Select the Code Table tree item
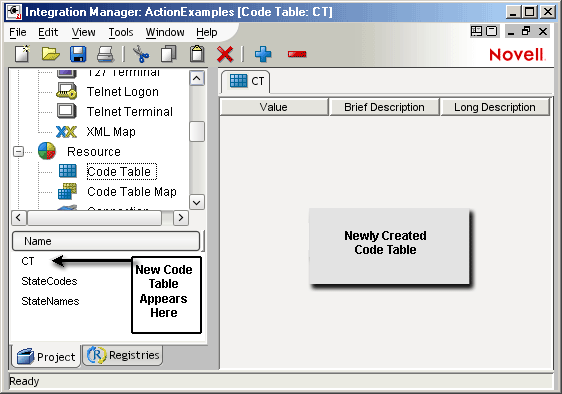The height and width of the screenshot is (394, 562). pyautogui.click(x=122, y=171)
